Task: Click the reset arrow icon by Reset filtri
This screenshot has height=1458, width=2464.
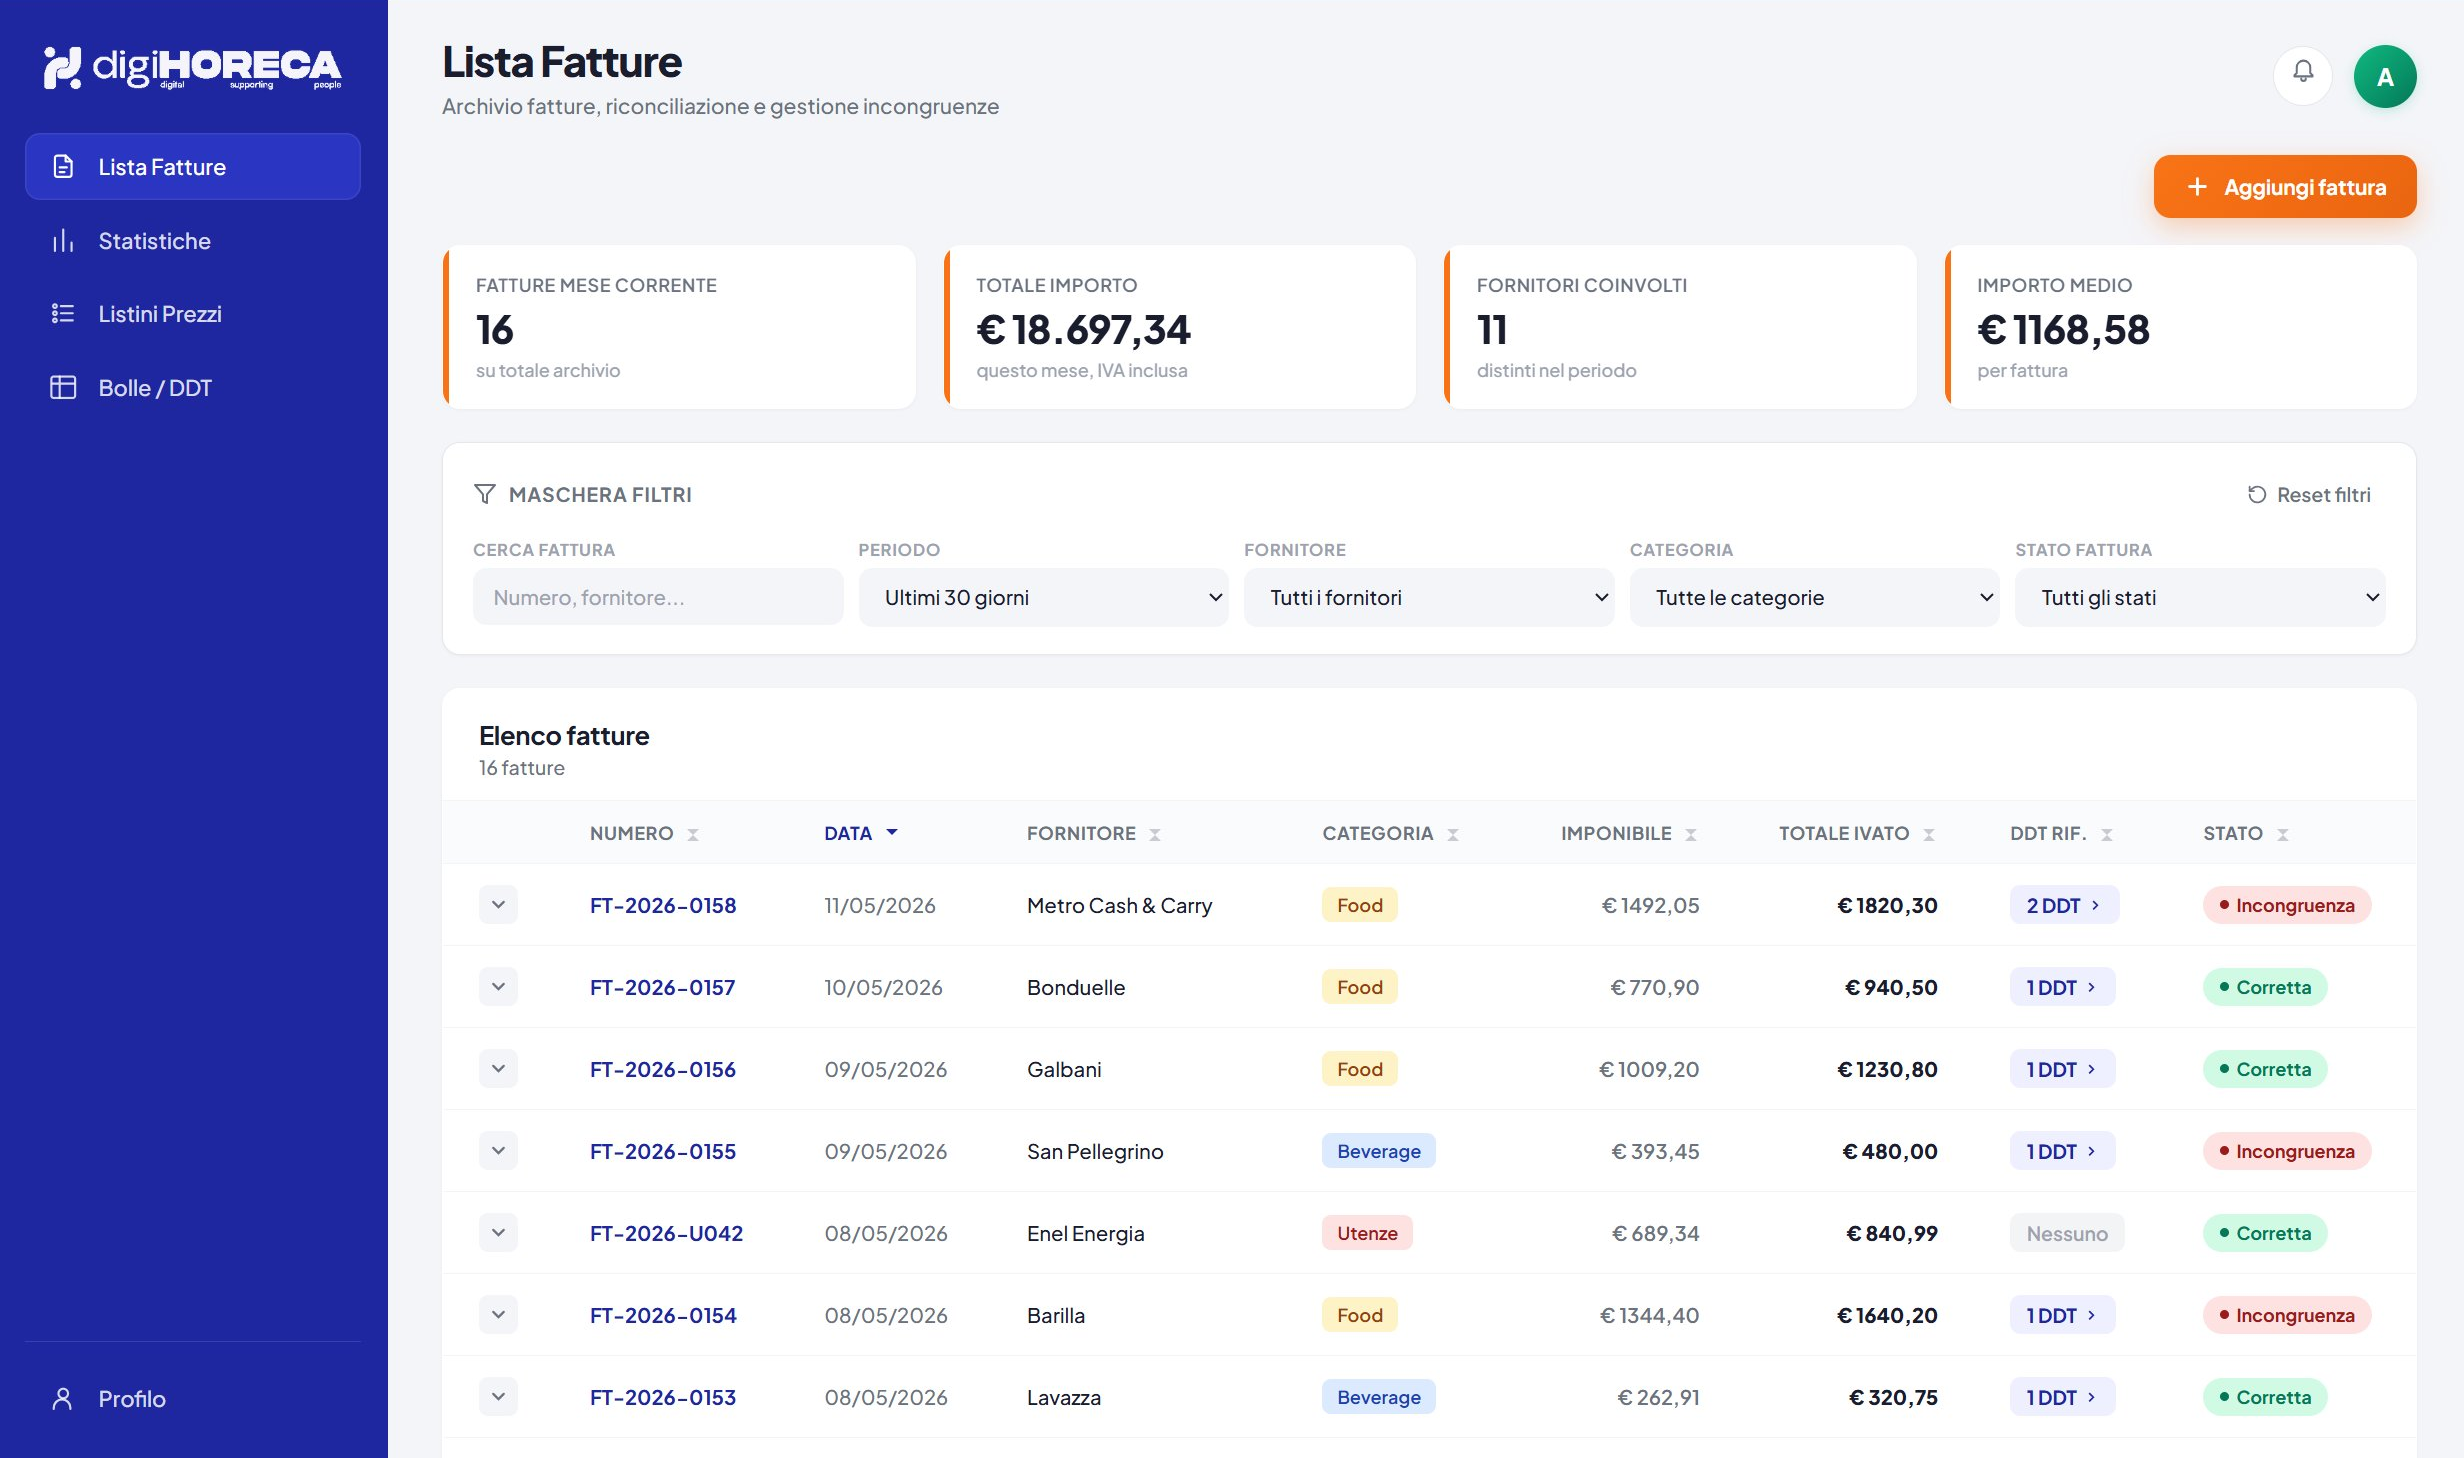Action: pyautogui.click(x=2257, y=495)
